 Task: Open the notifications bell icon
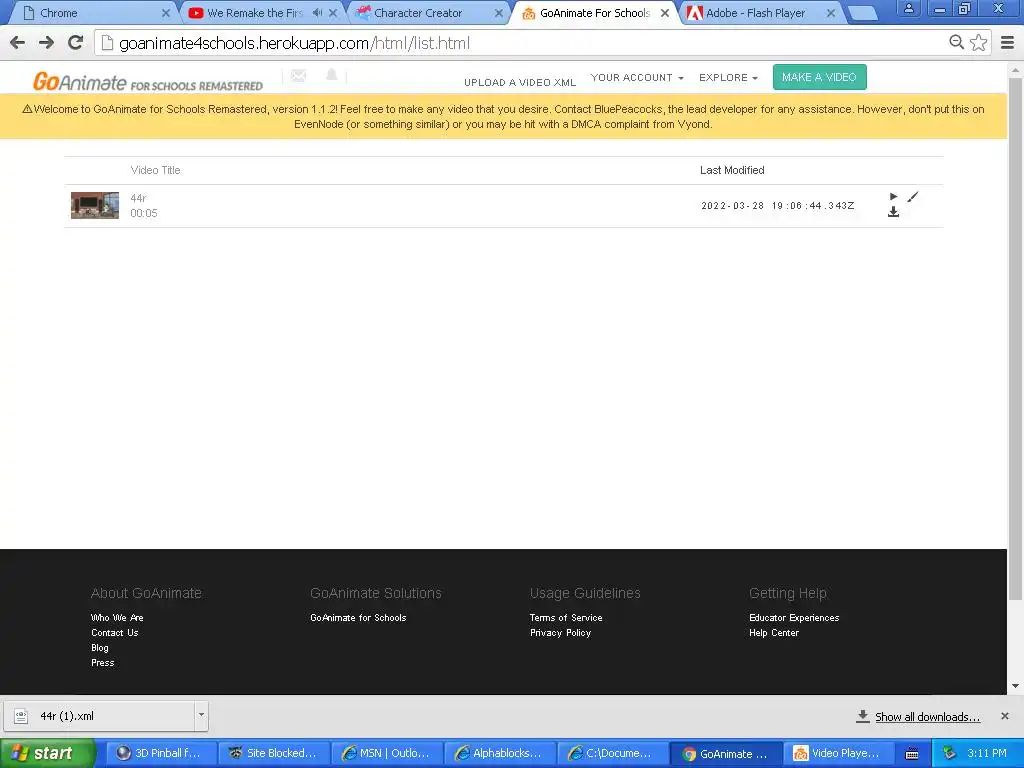pos(332,75)
